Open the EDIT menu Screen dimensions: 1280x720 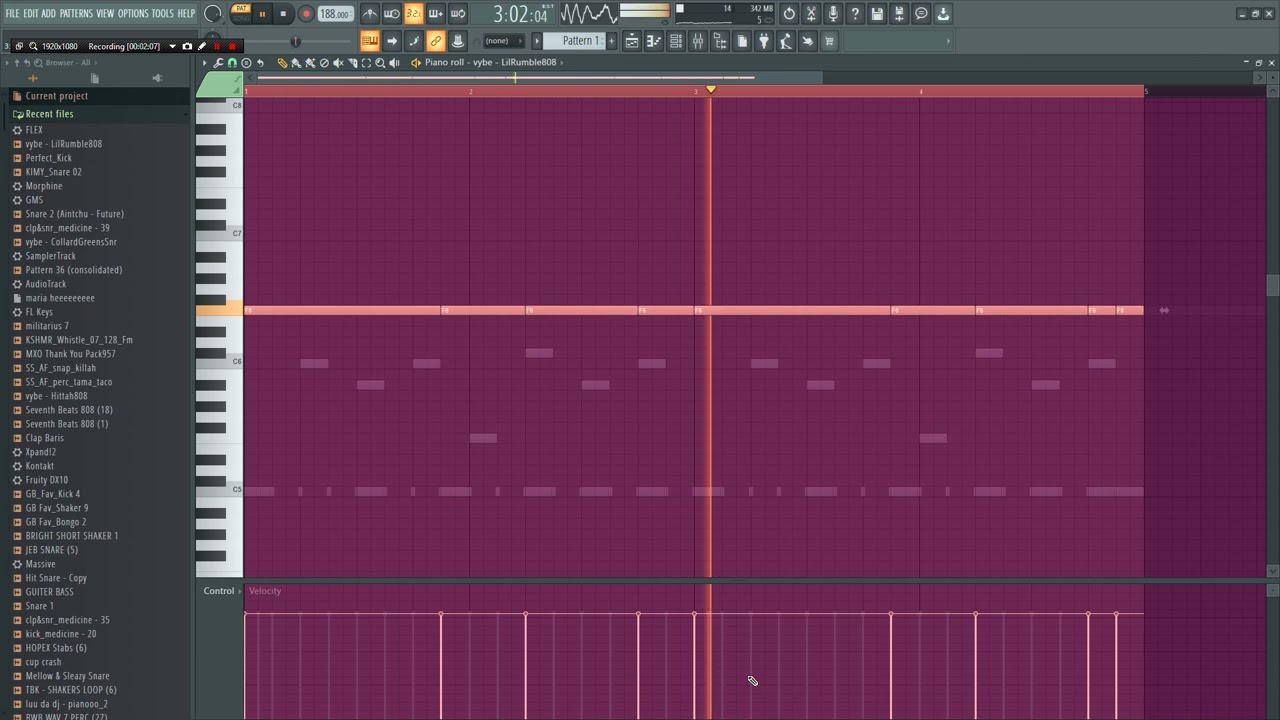pyautogui.click(x=31, y=13)
